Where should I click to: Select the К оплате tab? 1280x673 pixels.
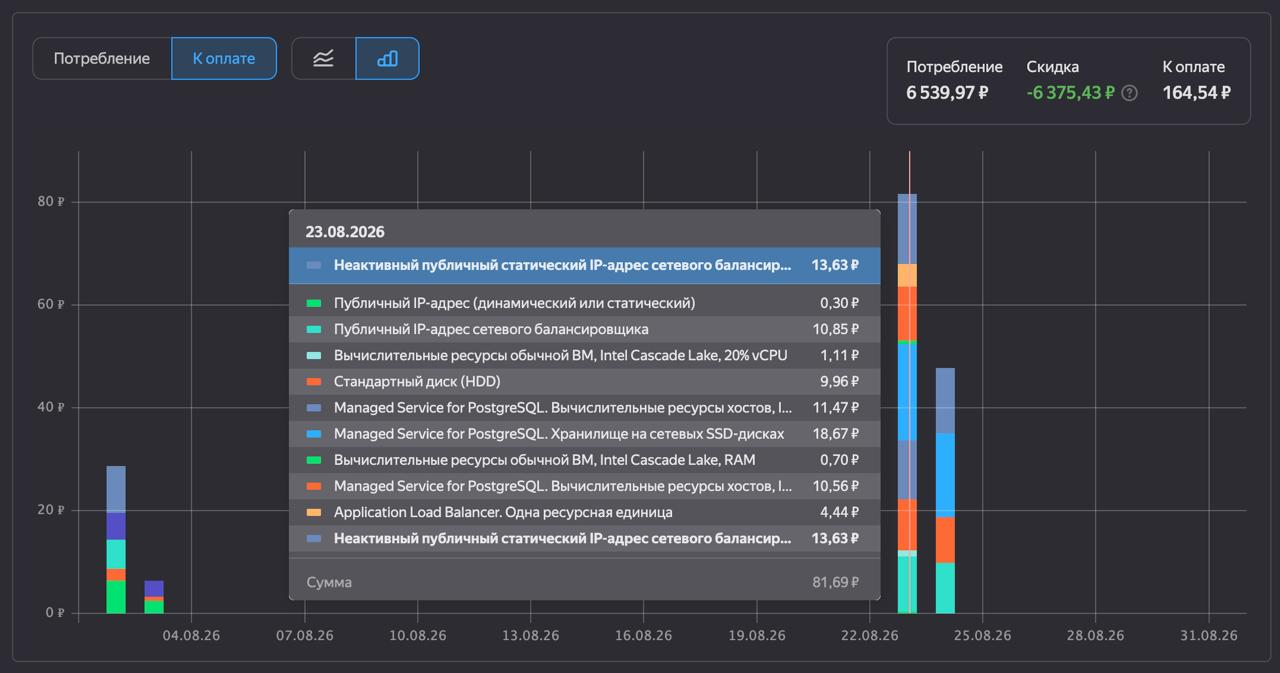(x=224, y=58)
